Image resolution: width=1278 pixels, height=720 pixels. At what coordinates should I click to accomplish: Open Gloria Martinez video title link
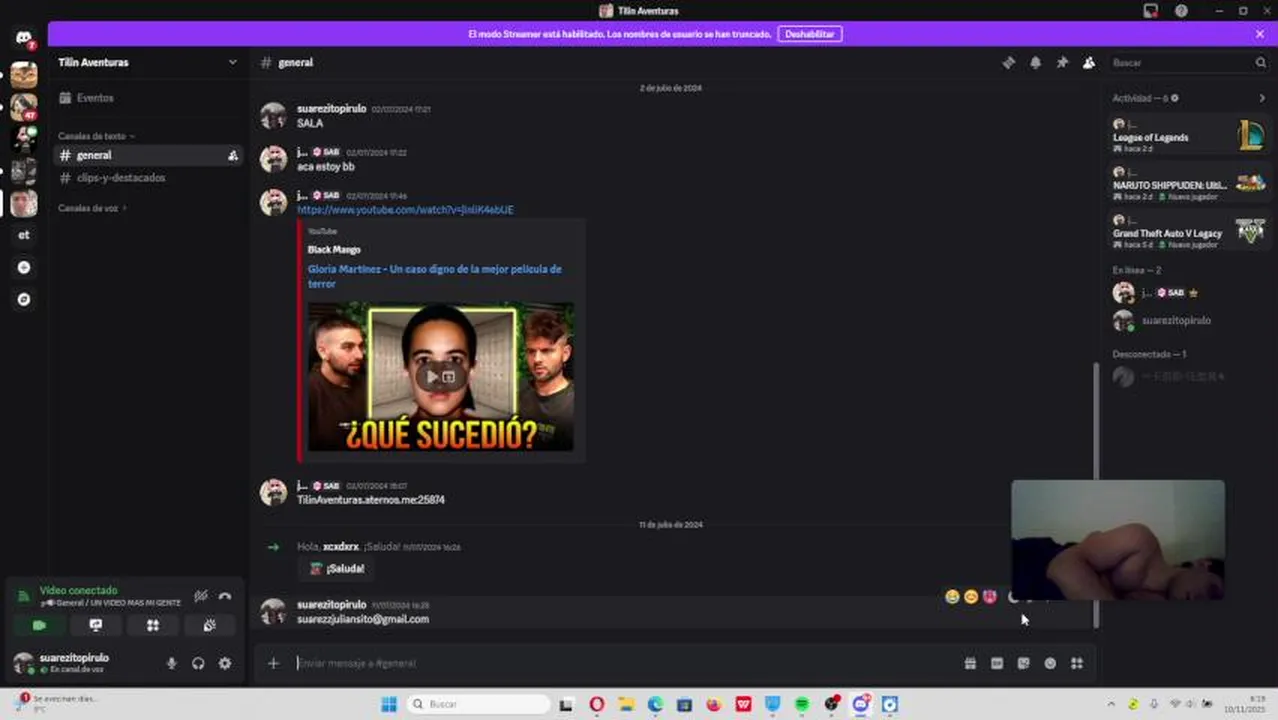(434, 276)
